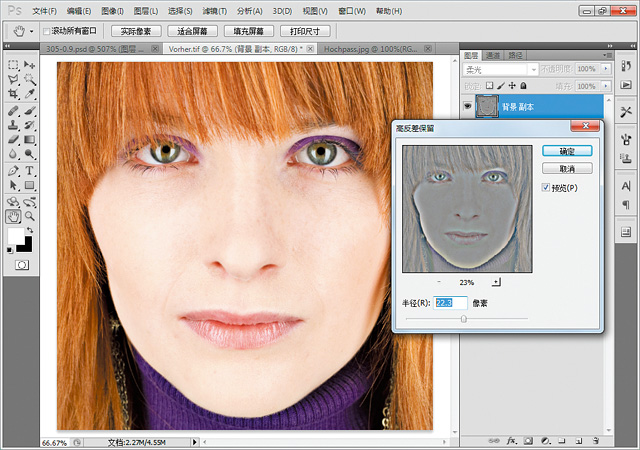Toggle lock image pixels brush icon

pyautogui.click(x=500, y=86)
